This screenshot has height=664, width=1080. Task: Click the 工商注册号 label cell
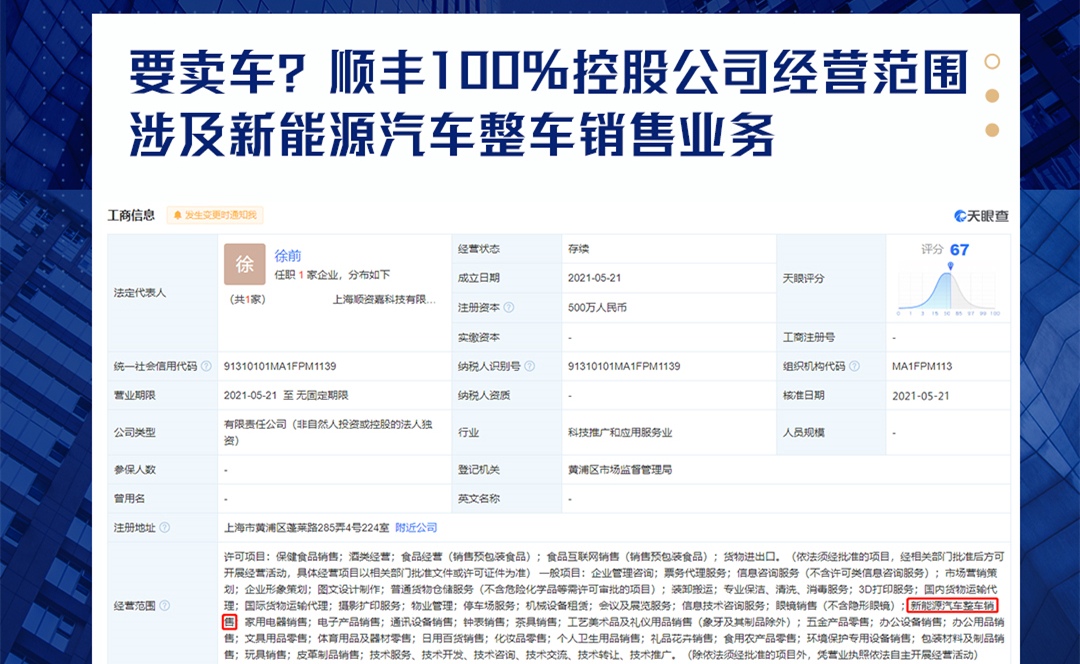831,338
